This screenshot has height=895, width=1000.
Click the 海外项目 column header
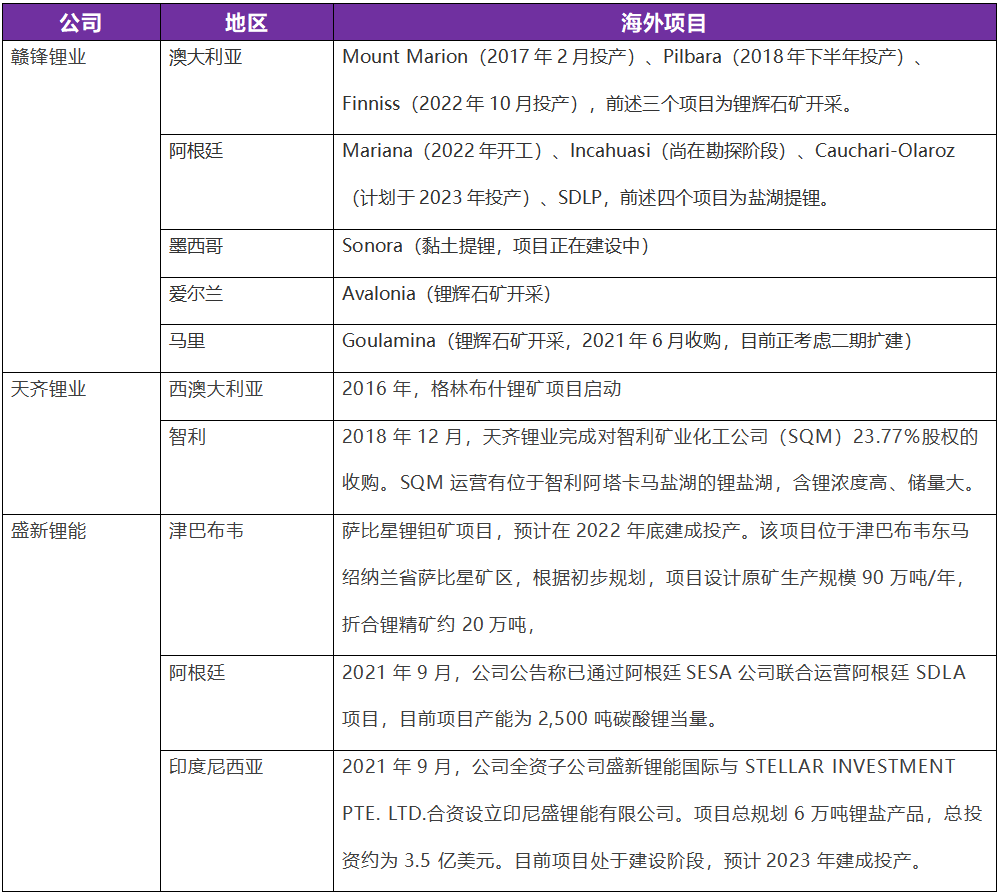click(665, 23)
